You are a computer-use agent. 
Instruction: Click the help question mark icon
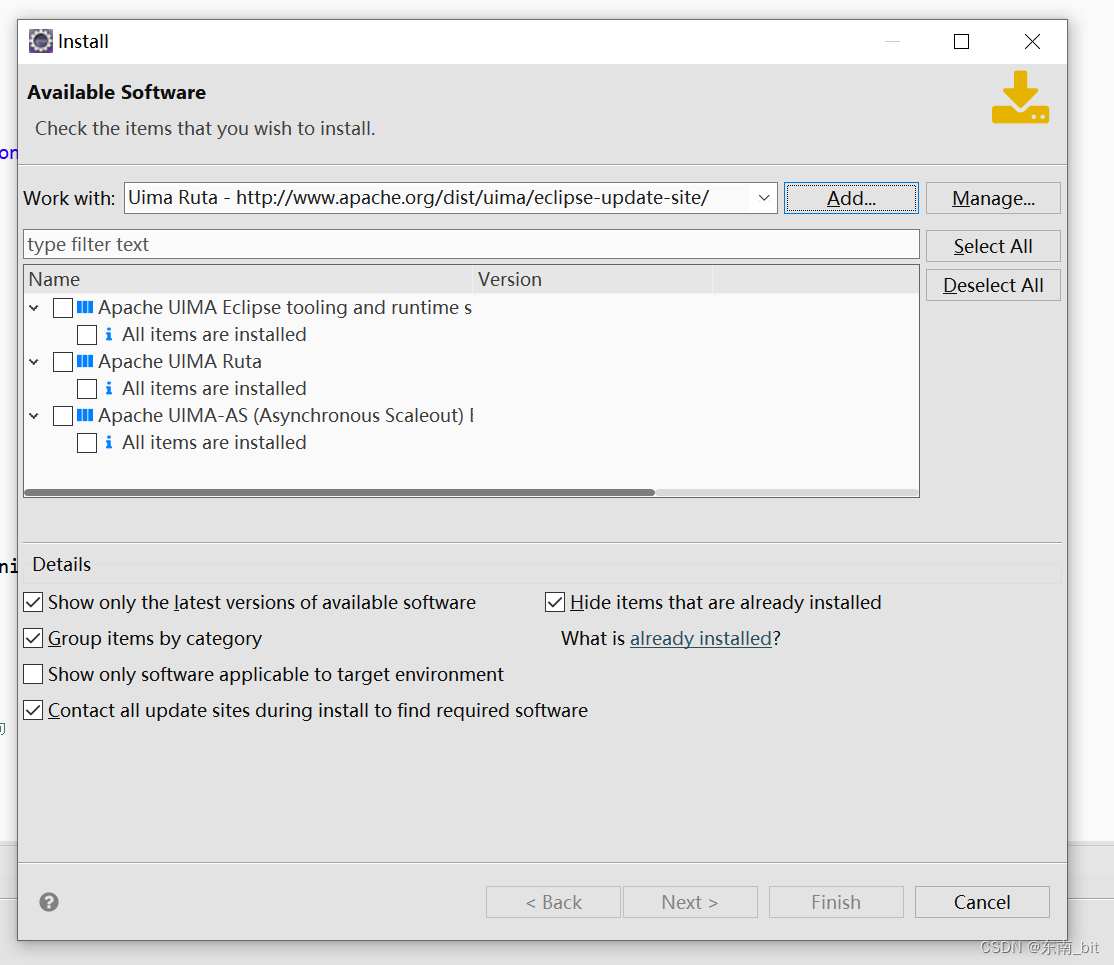(49, 902)
